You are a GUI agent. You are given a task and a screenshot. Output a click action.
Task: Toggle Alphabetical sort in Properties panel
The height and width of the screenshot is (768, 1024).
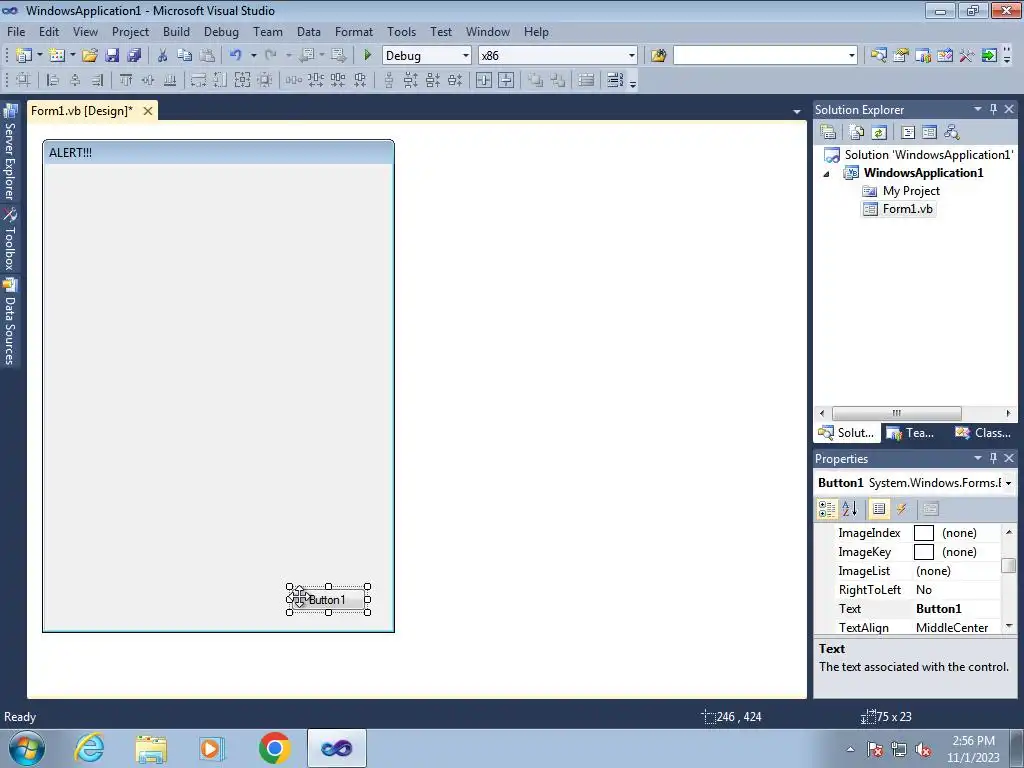[850, 509]
